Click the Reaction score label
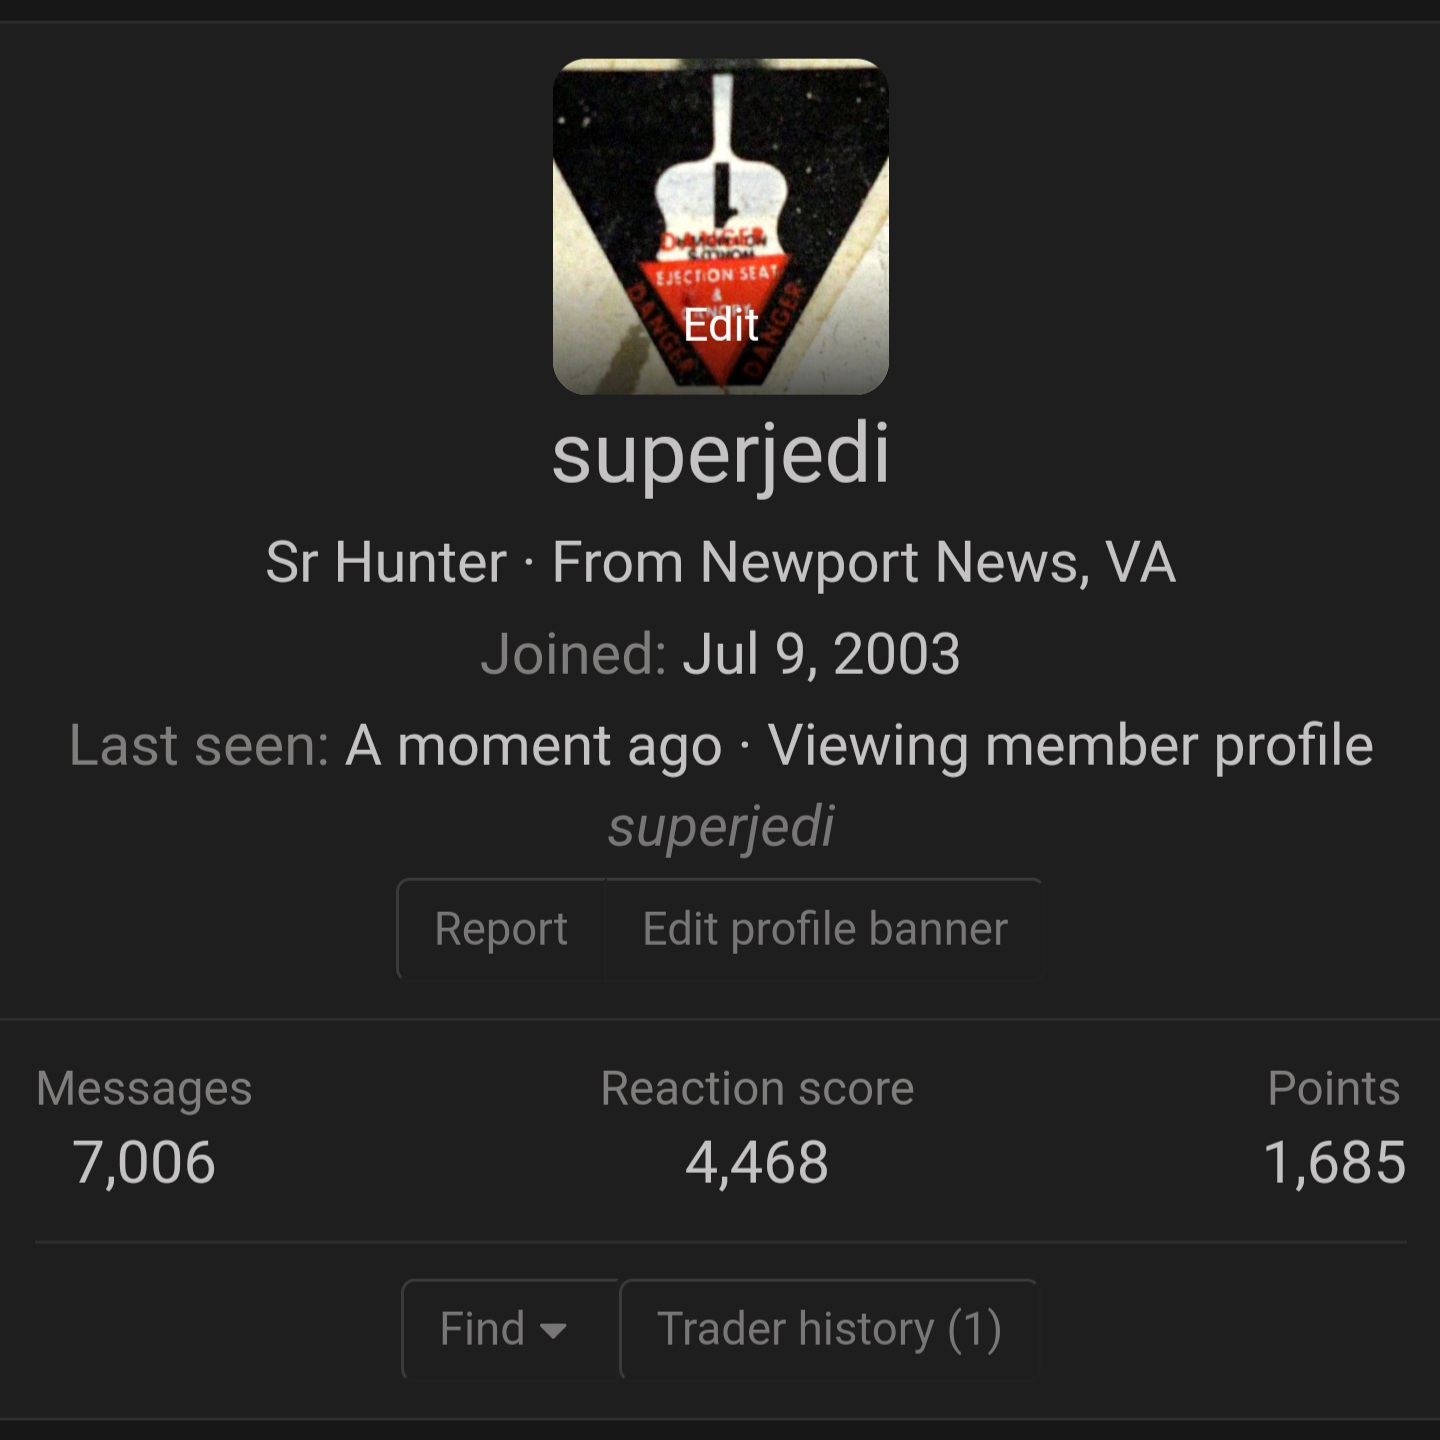 pos(757,1088)
